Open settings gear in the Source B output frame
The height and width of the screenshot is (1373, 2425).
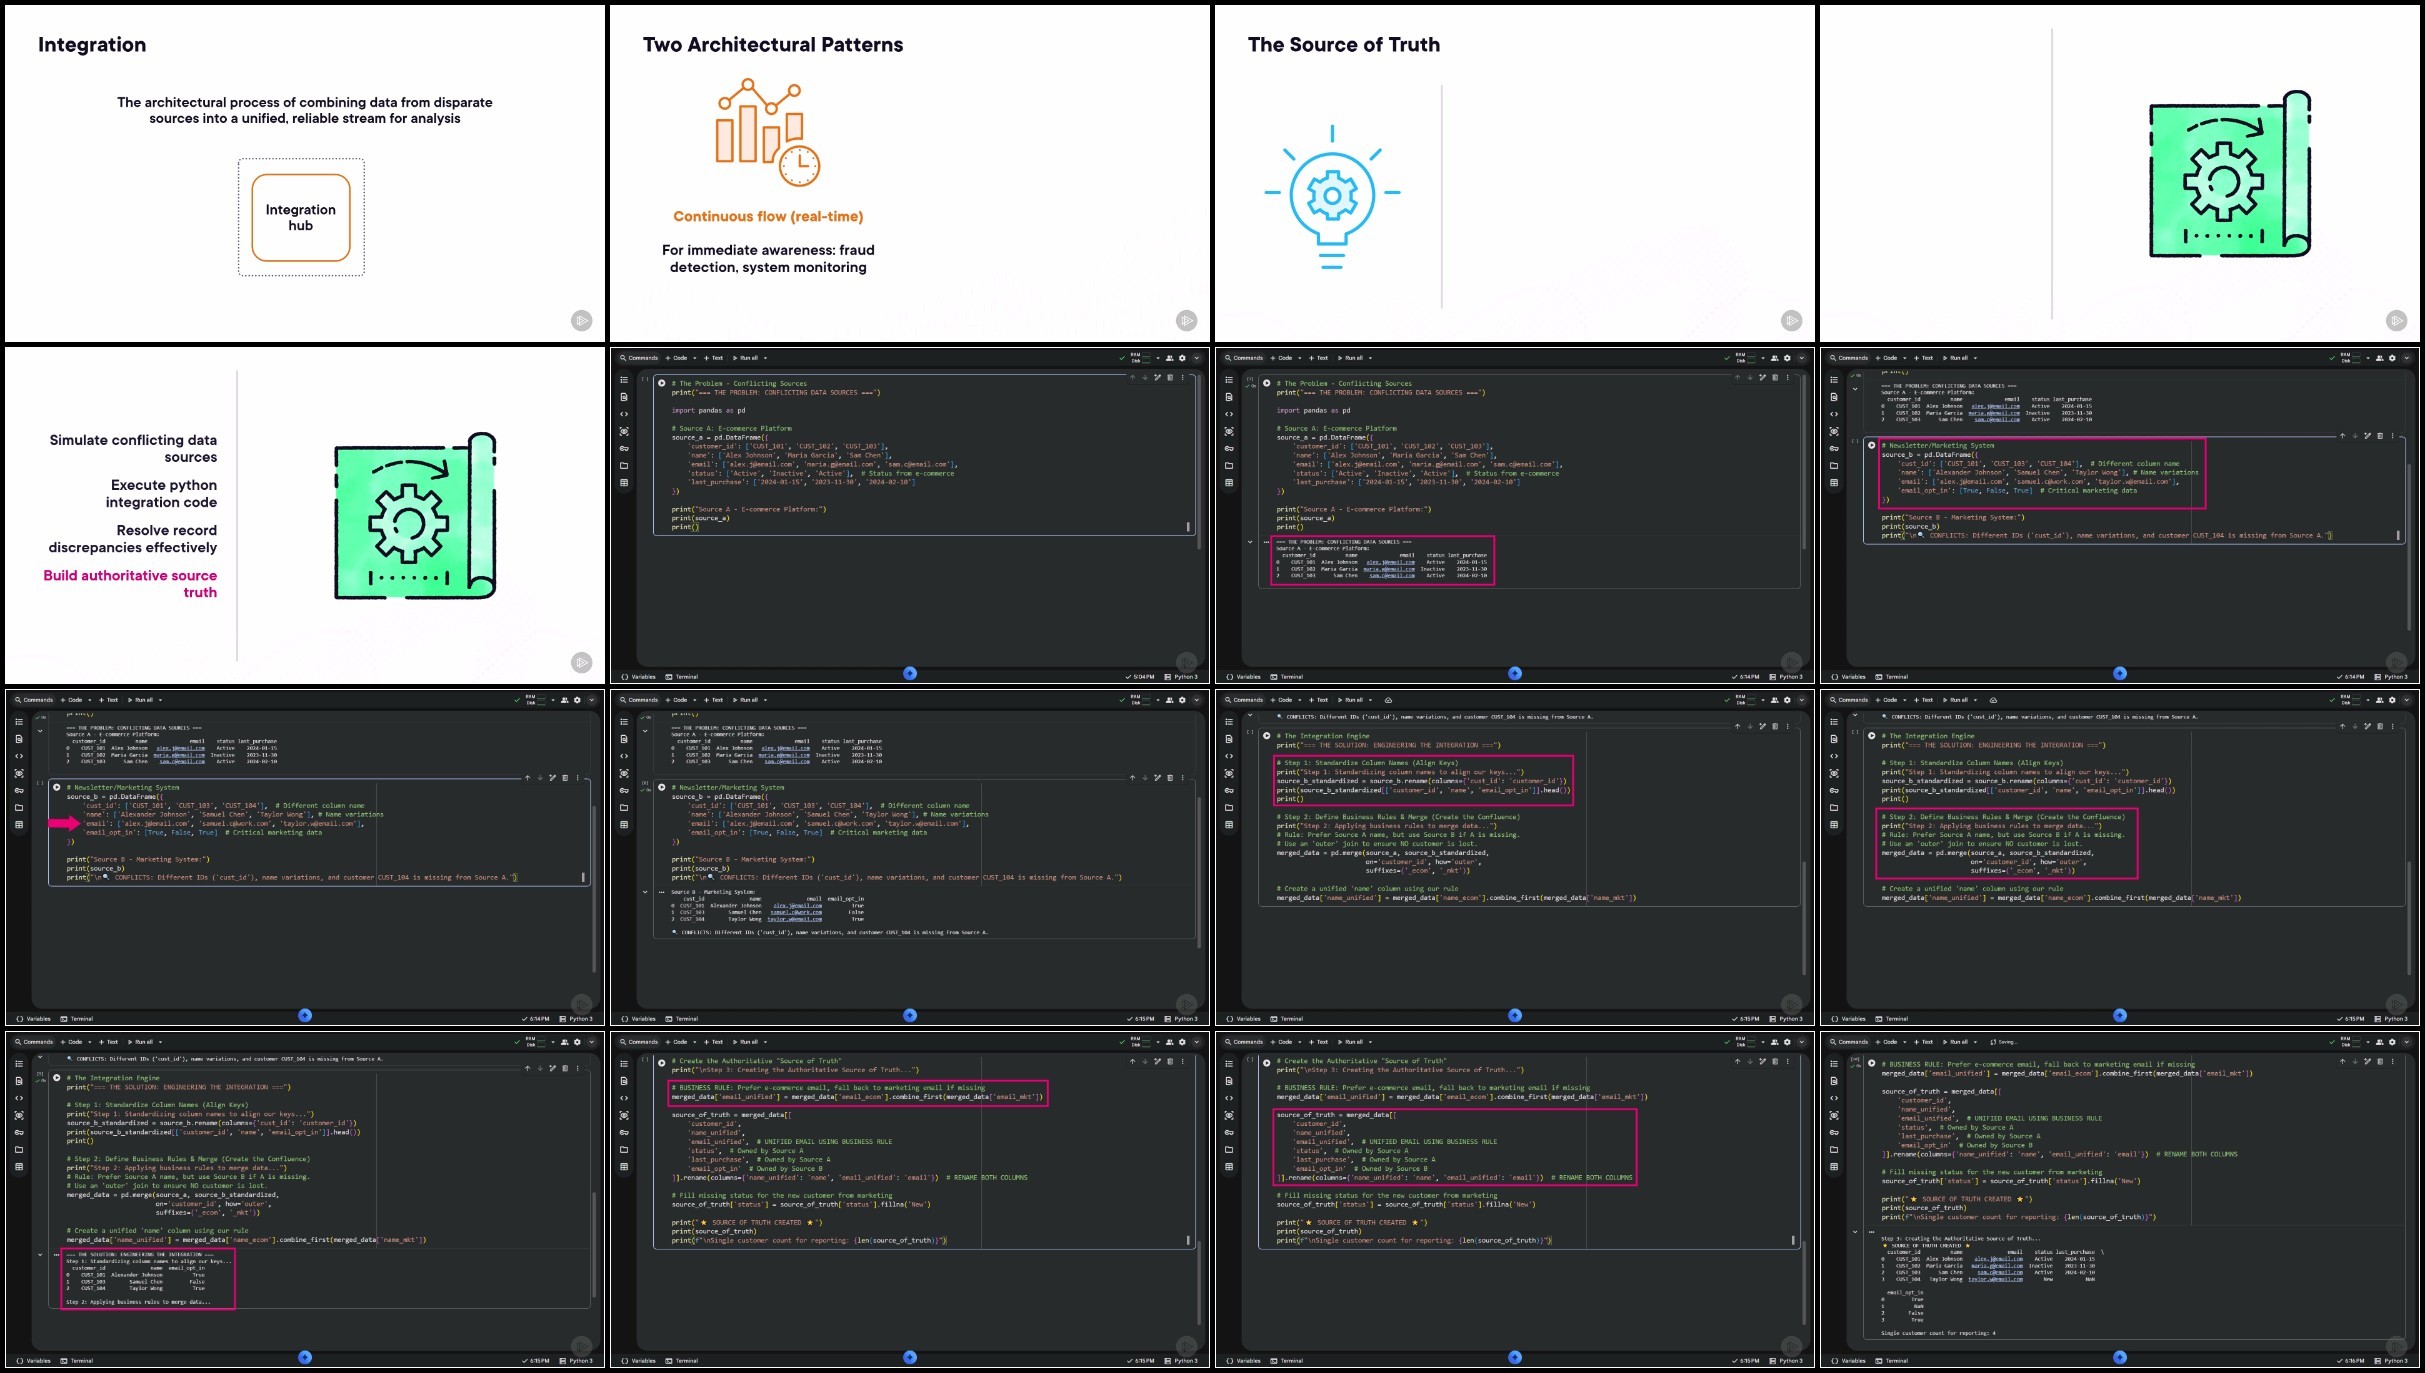click(x=1182, y=700)
